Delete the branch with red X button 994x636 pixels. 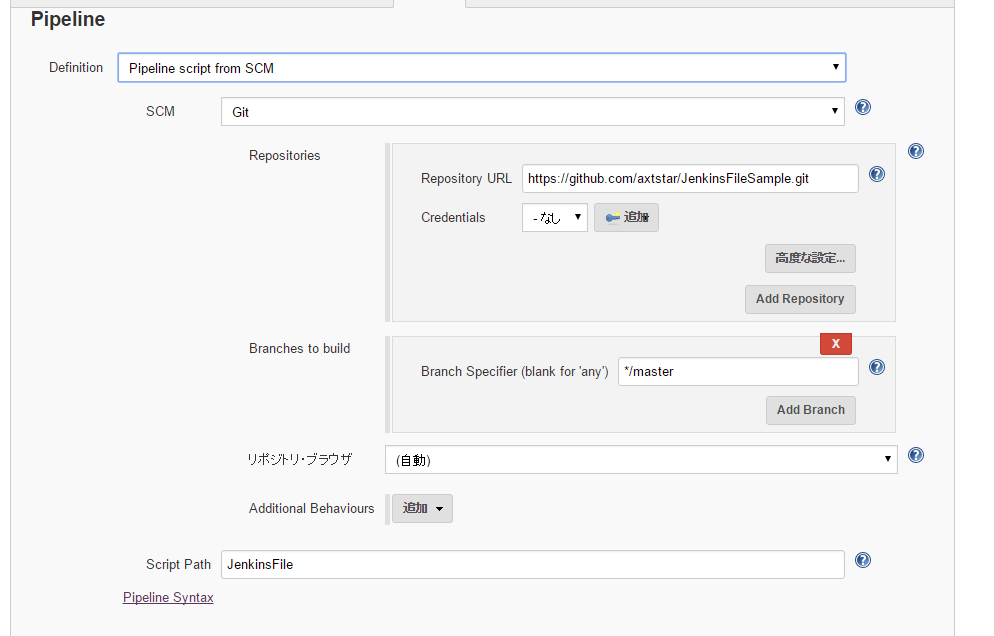point(836,344)
